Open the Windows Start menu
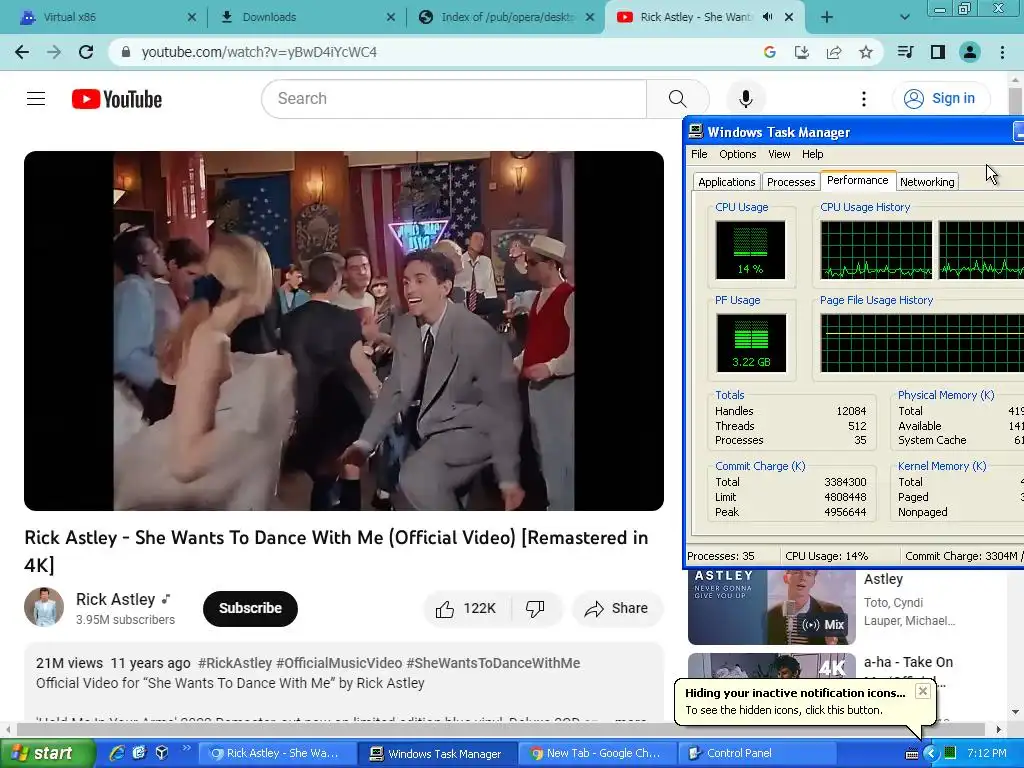This screenshot has width=1024, height=768. click(x=46, y=754)
